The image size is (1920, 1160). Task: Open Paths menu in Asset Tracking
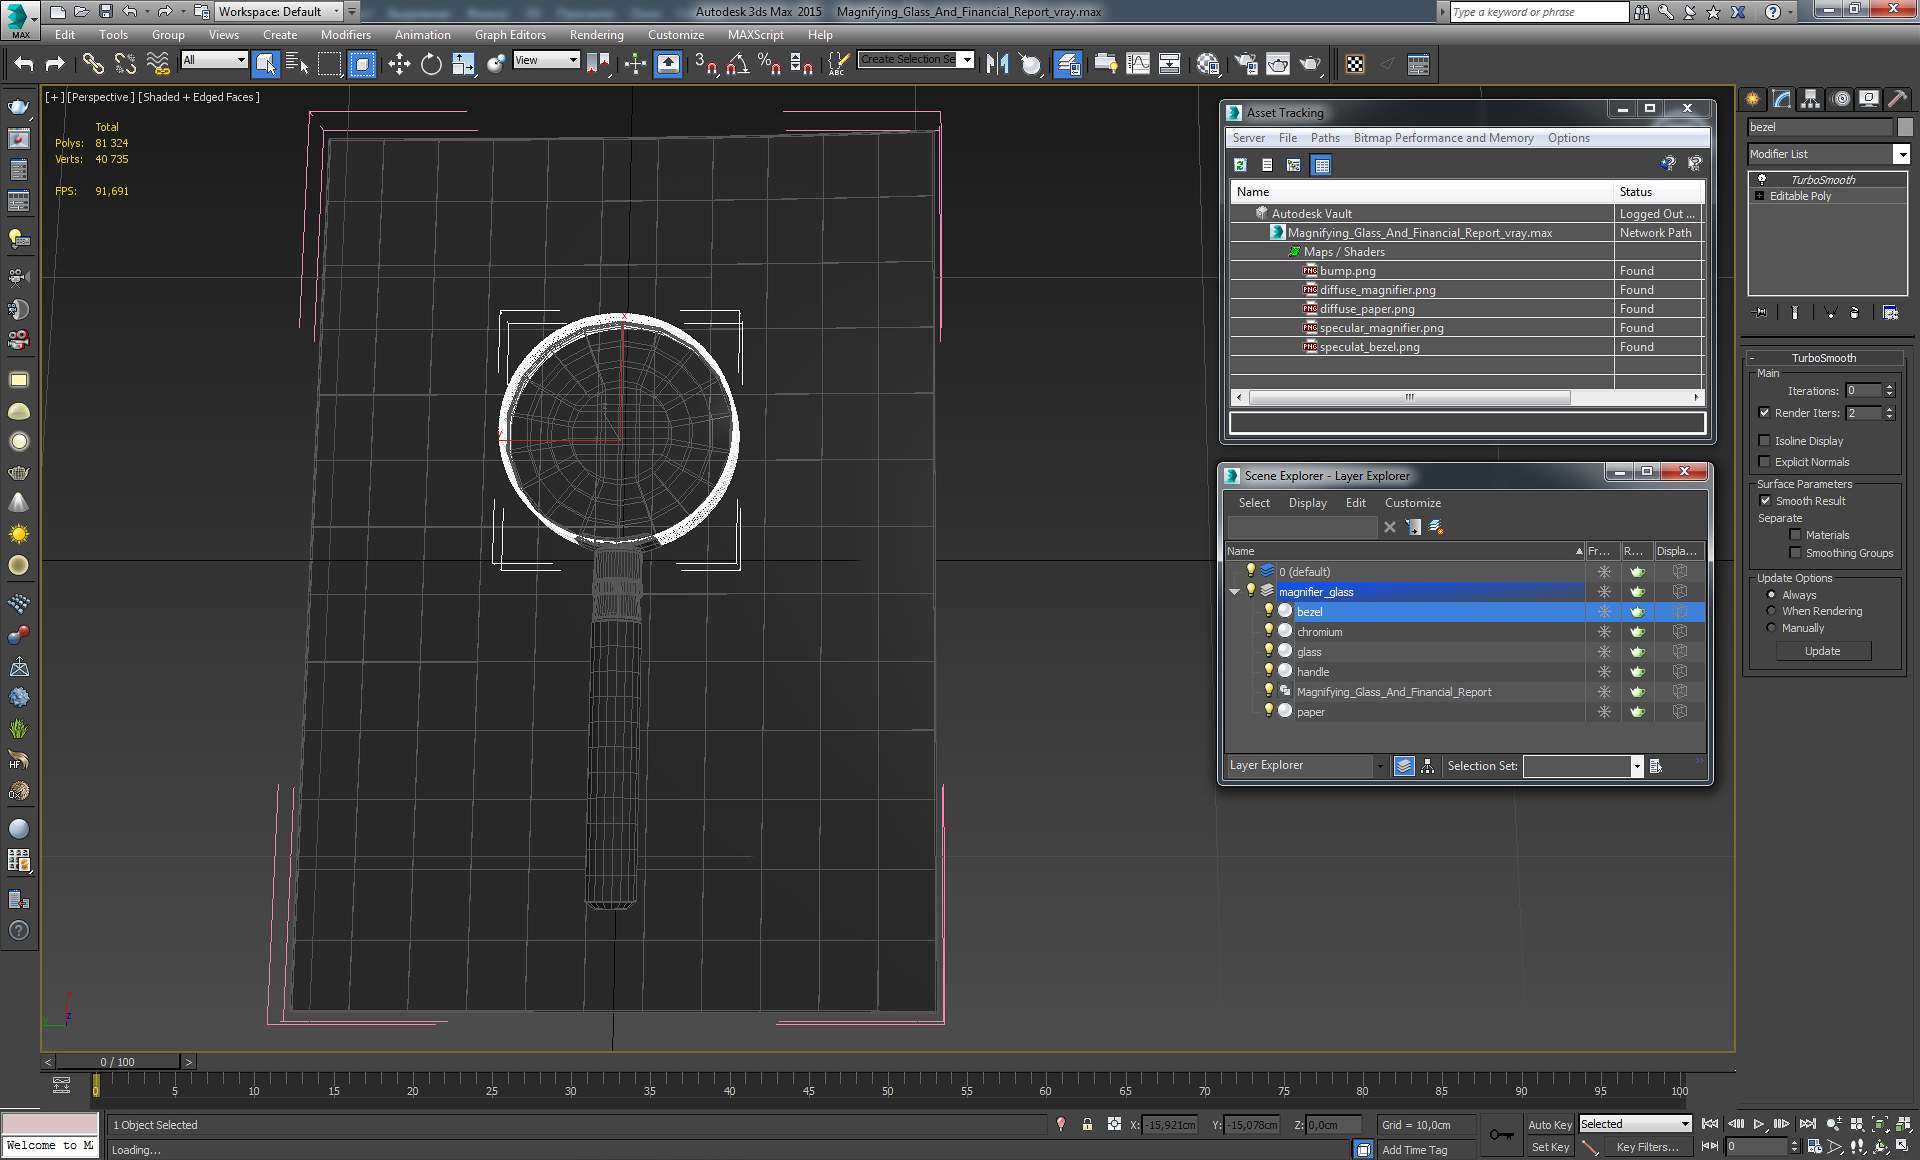(x=1325, y=138)
